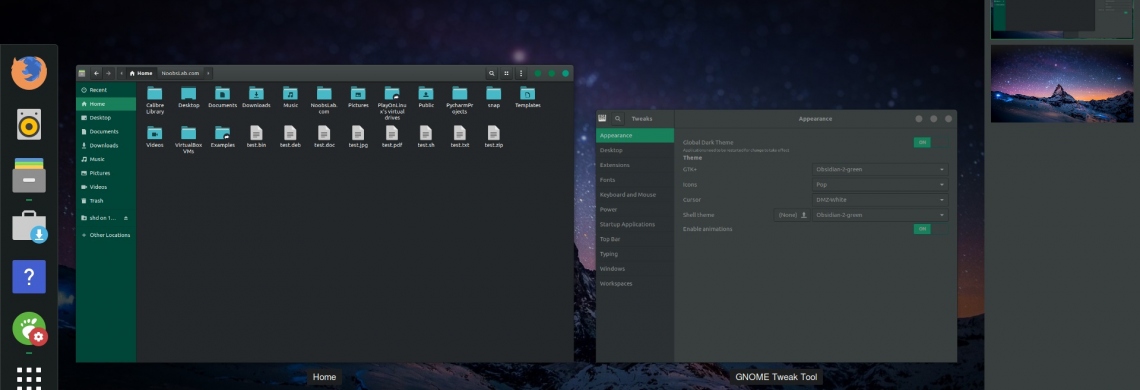Viewport: 1140px width, 390px height.
Task: Eject the shd network mount in sidebar
Action: (126, 218)
